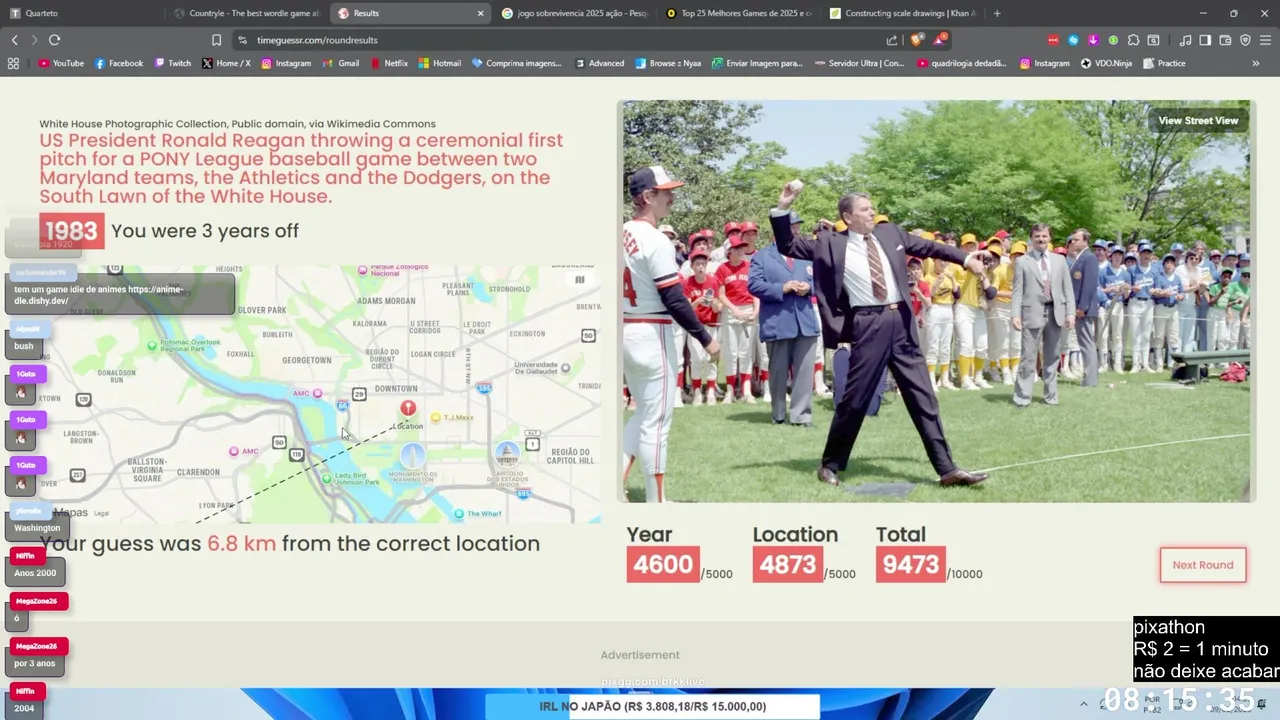Toggle the browser sidebar panel
1280x720 pixels.
pyautogui.click(x=1205, y=40)
